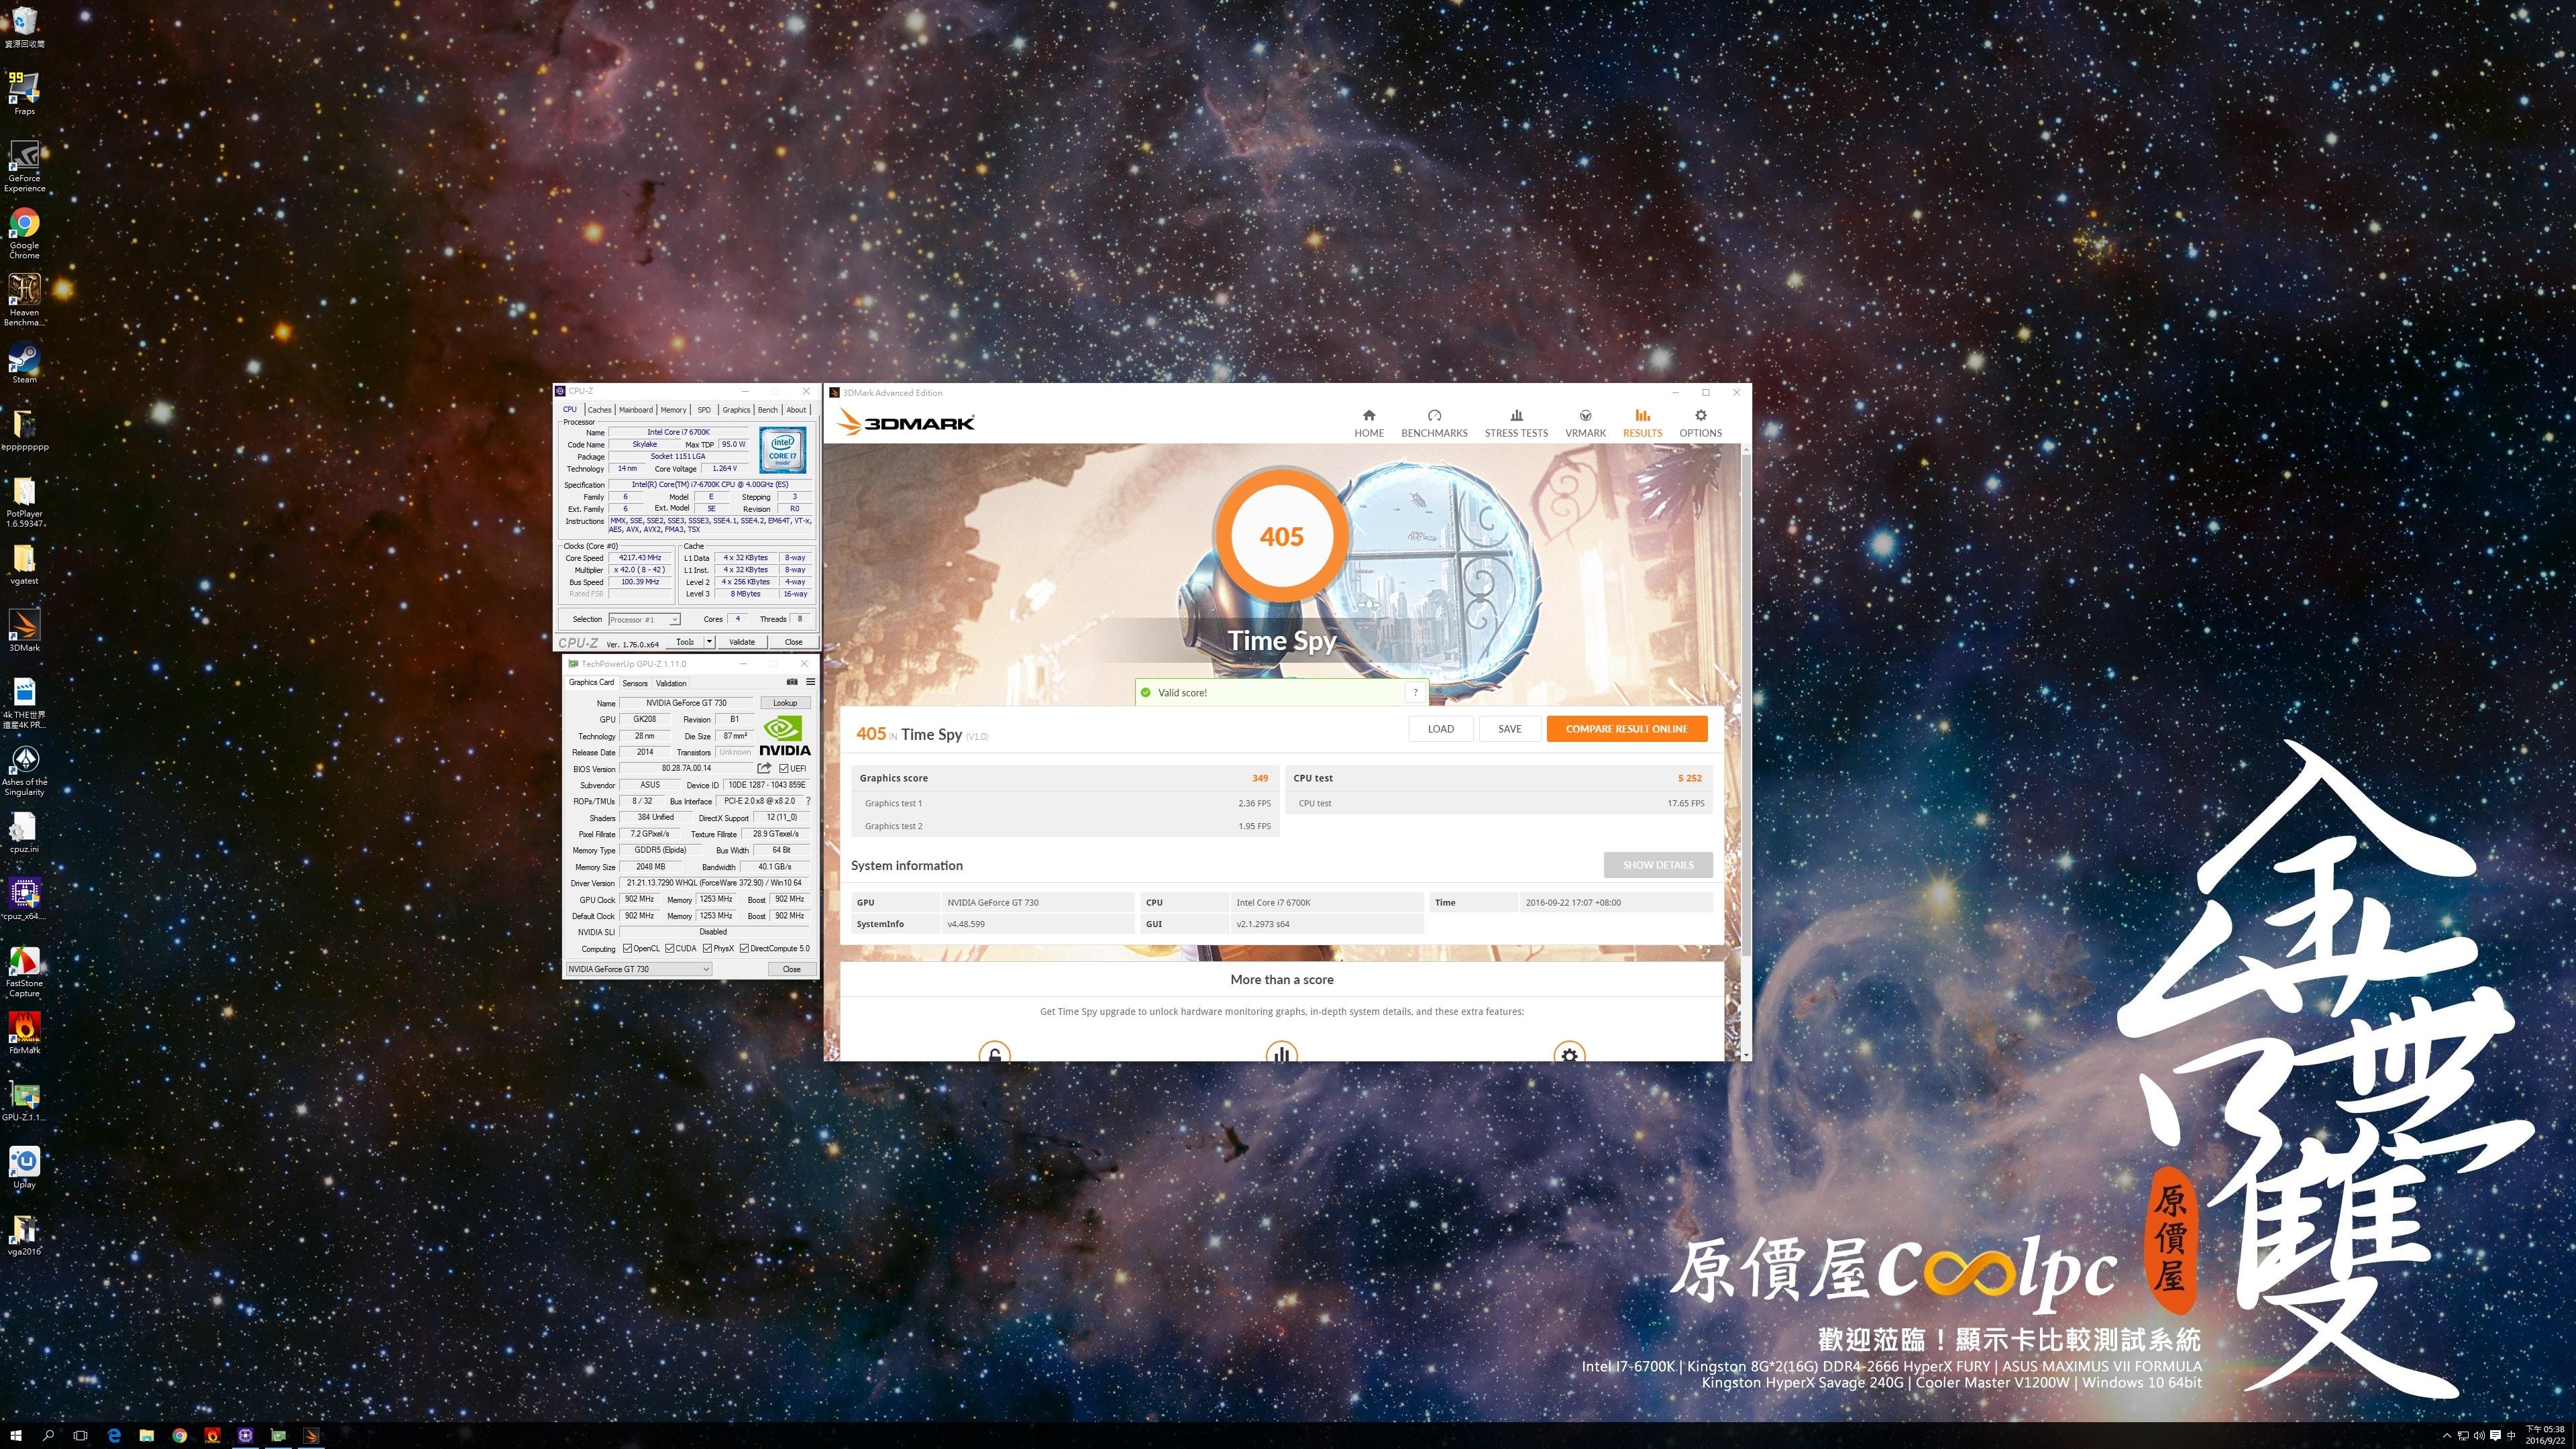The image size is (2576, 1449).
Task: Click the Validate button in CPU-Z
Action: tap(742, 642)
